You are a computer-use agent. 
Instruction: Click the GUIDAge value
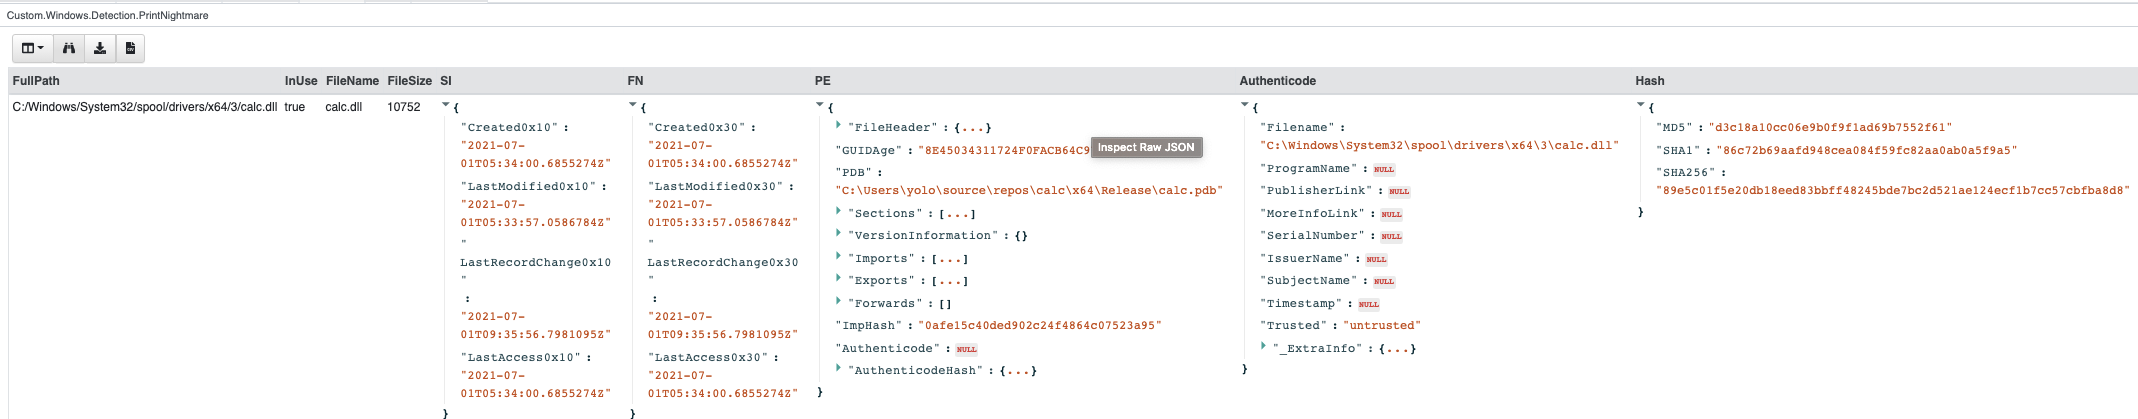[x=1004, y=151]
